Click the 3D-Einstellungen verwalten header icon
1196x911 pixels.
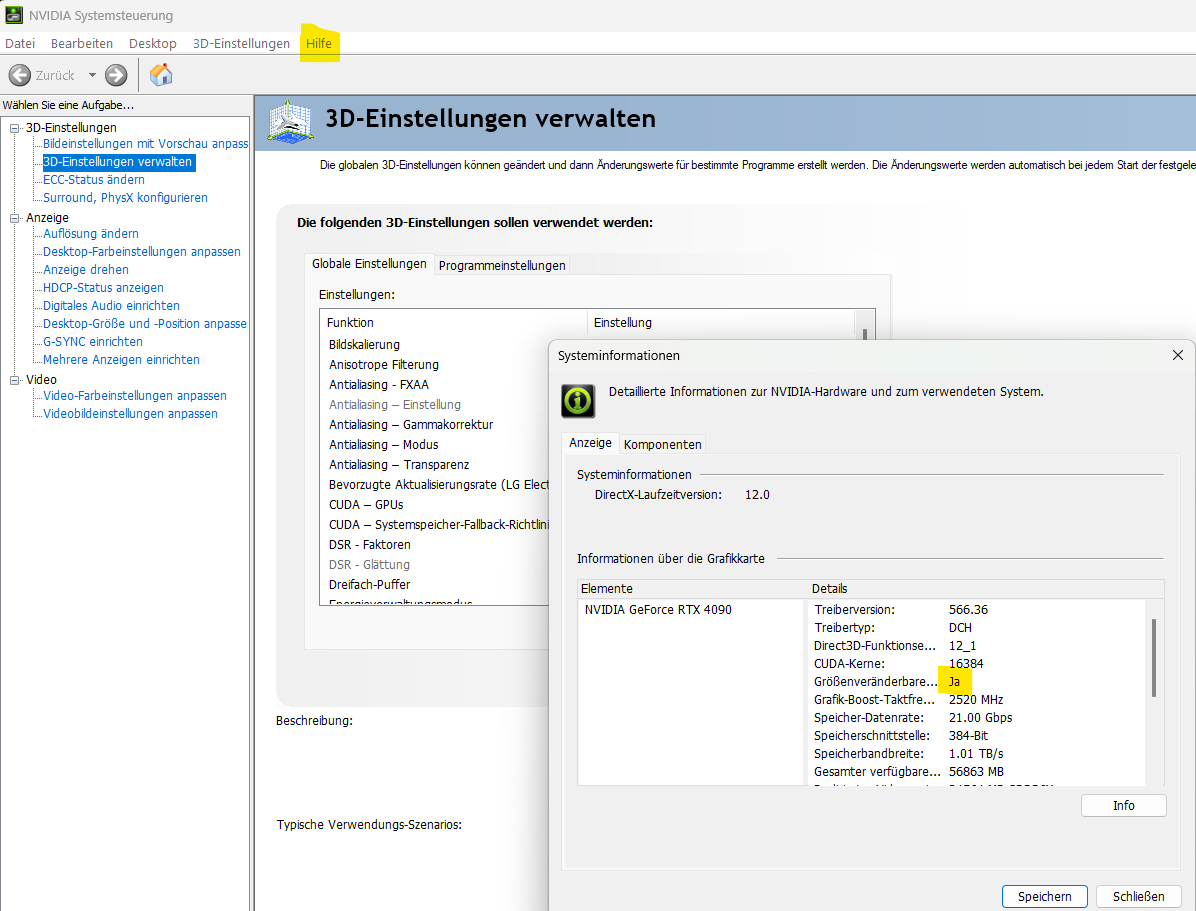point(290,121)
